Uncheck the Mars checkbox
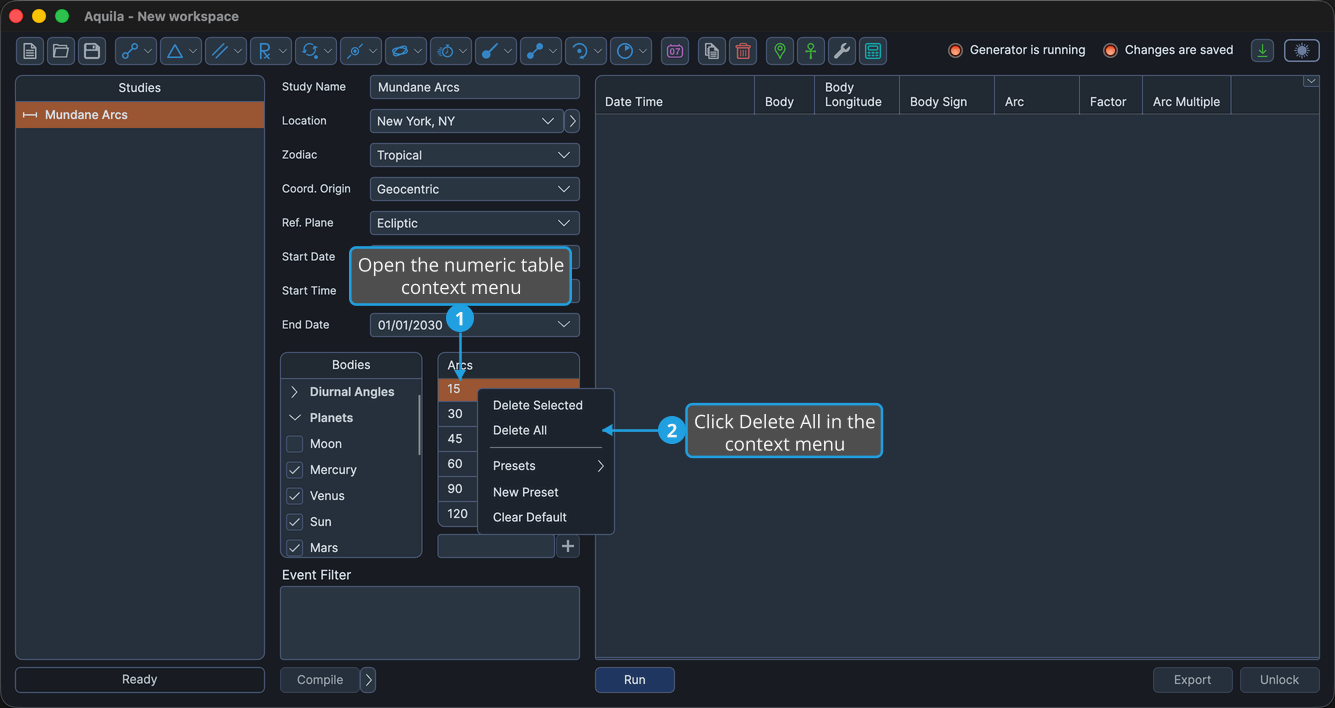 point(295,548)
